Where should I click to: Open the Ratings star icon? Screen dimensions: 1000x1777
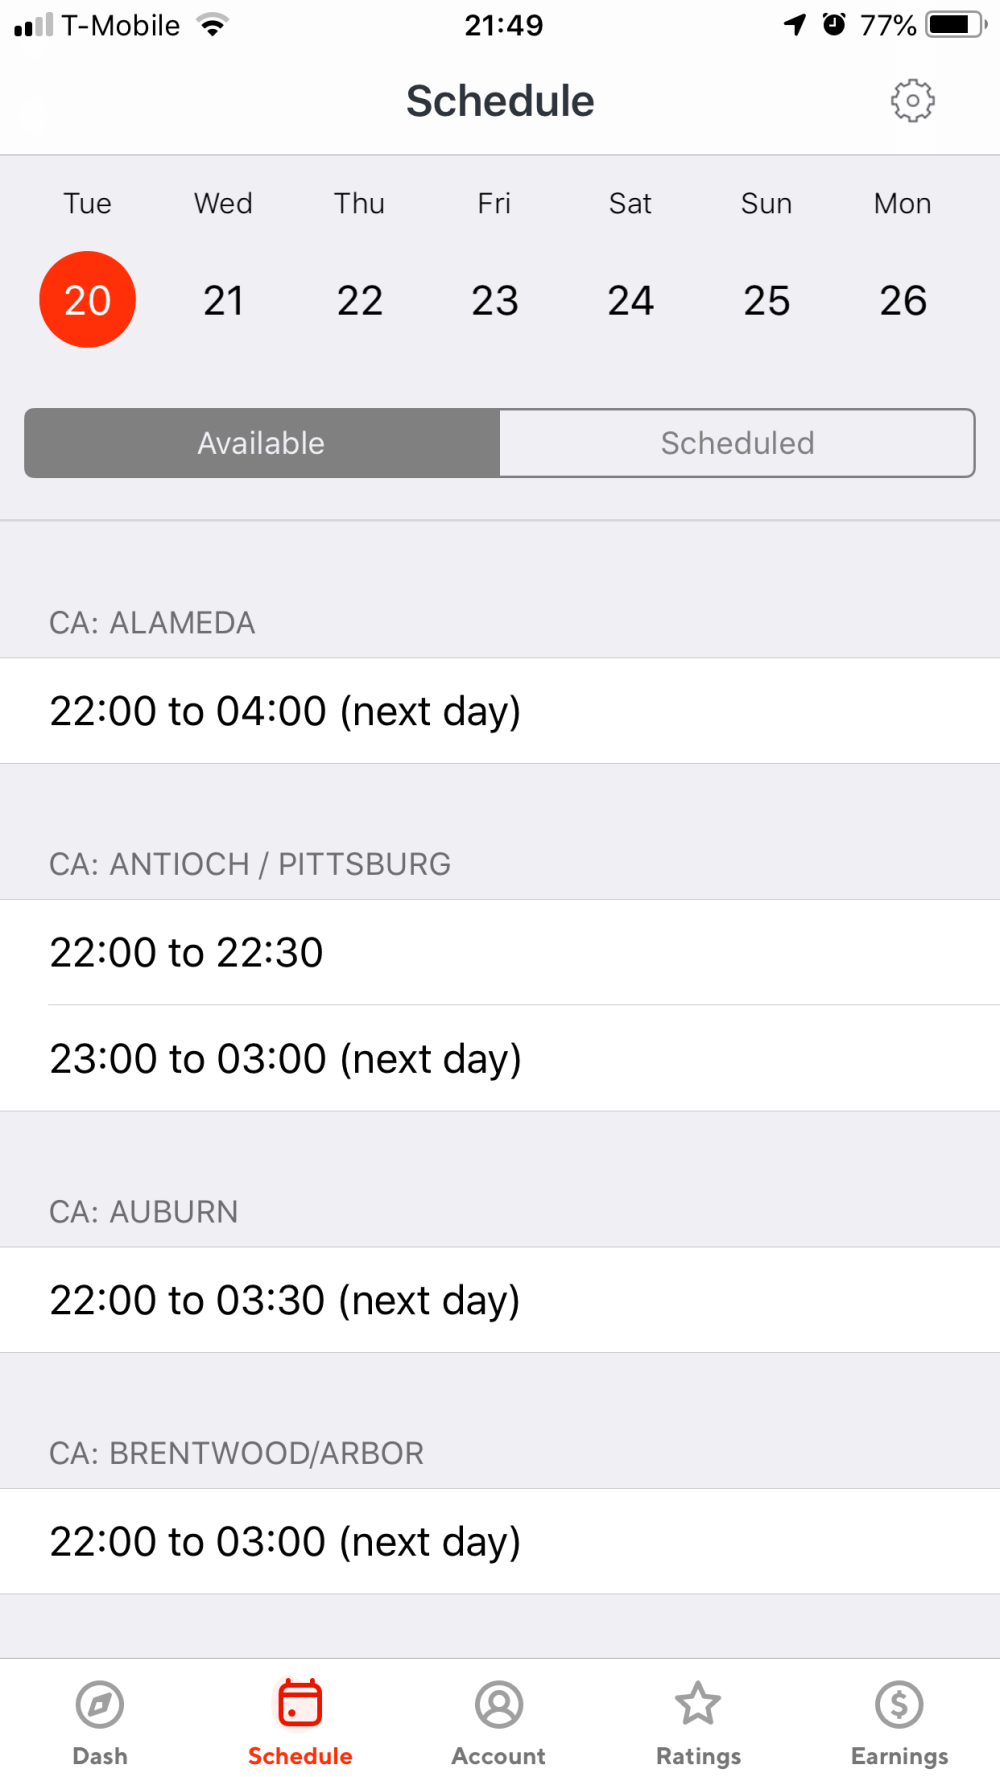[698, 1705]
